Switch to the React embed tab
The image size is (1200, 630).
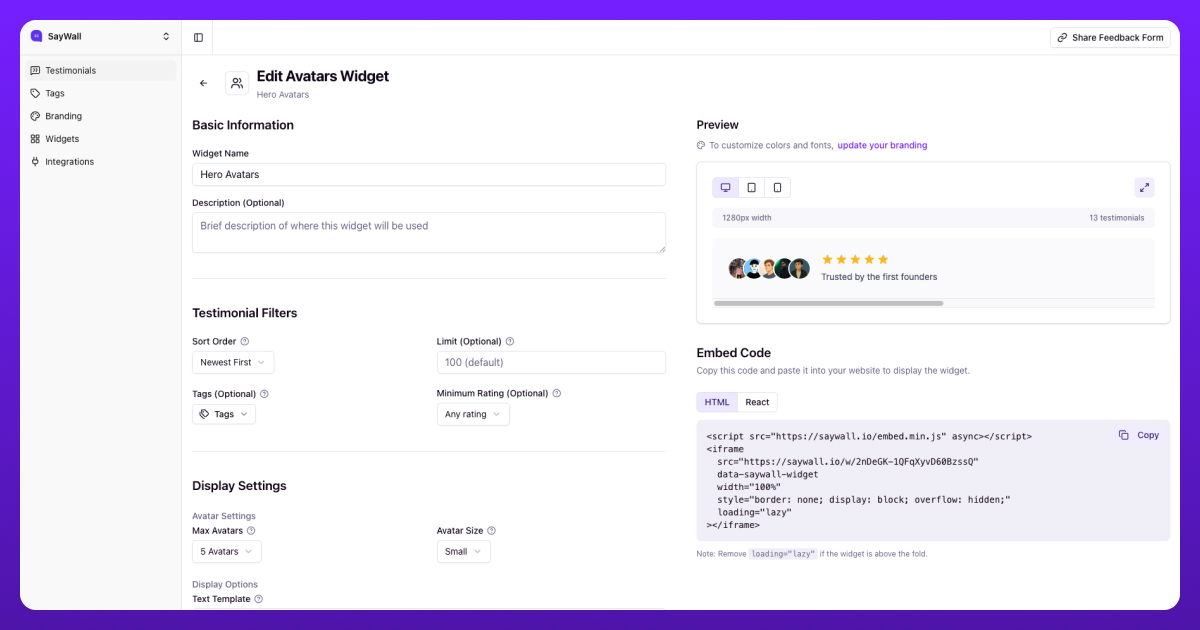pos(757,402)
